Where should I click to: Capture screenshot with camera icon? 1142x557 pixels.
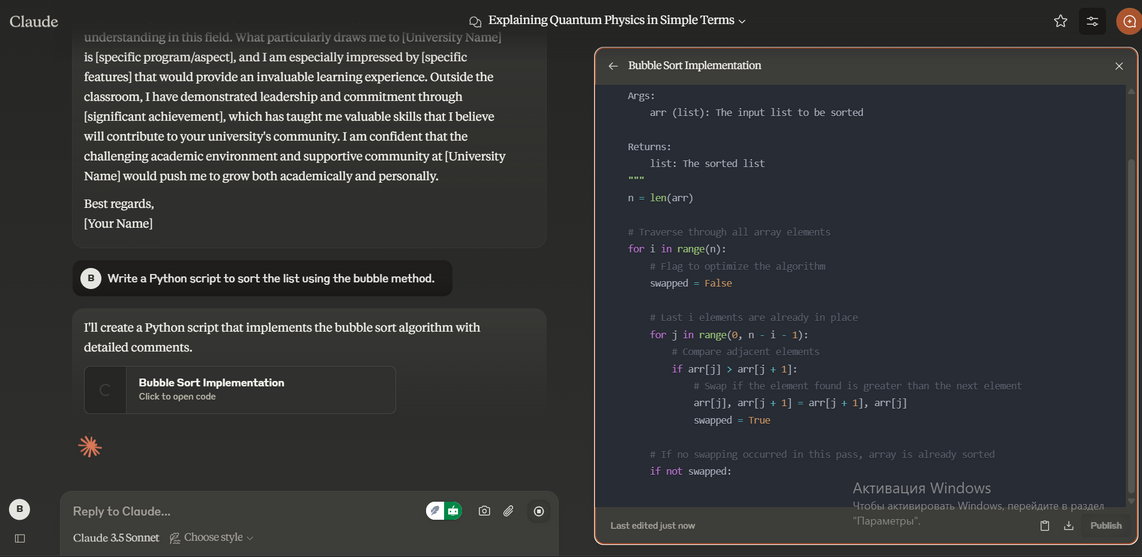(484, 511)
